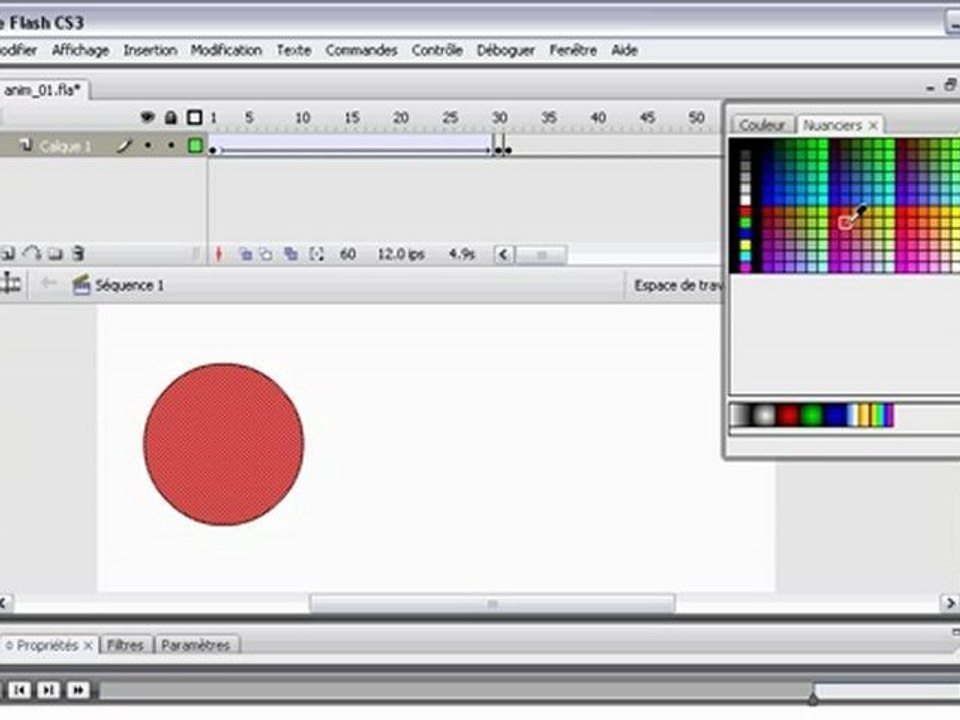
Task: Switch to the Filtres tab
Action: [125, 645]
